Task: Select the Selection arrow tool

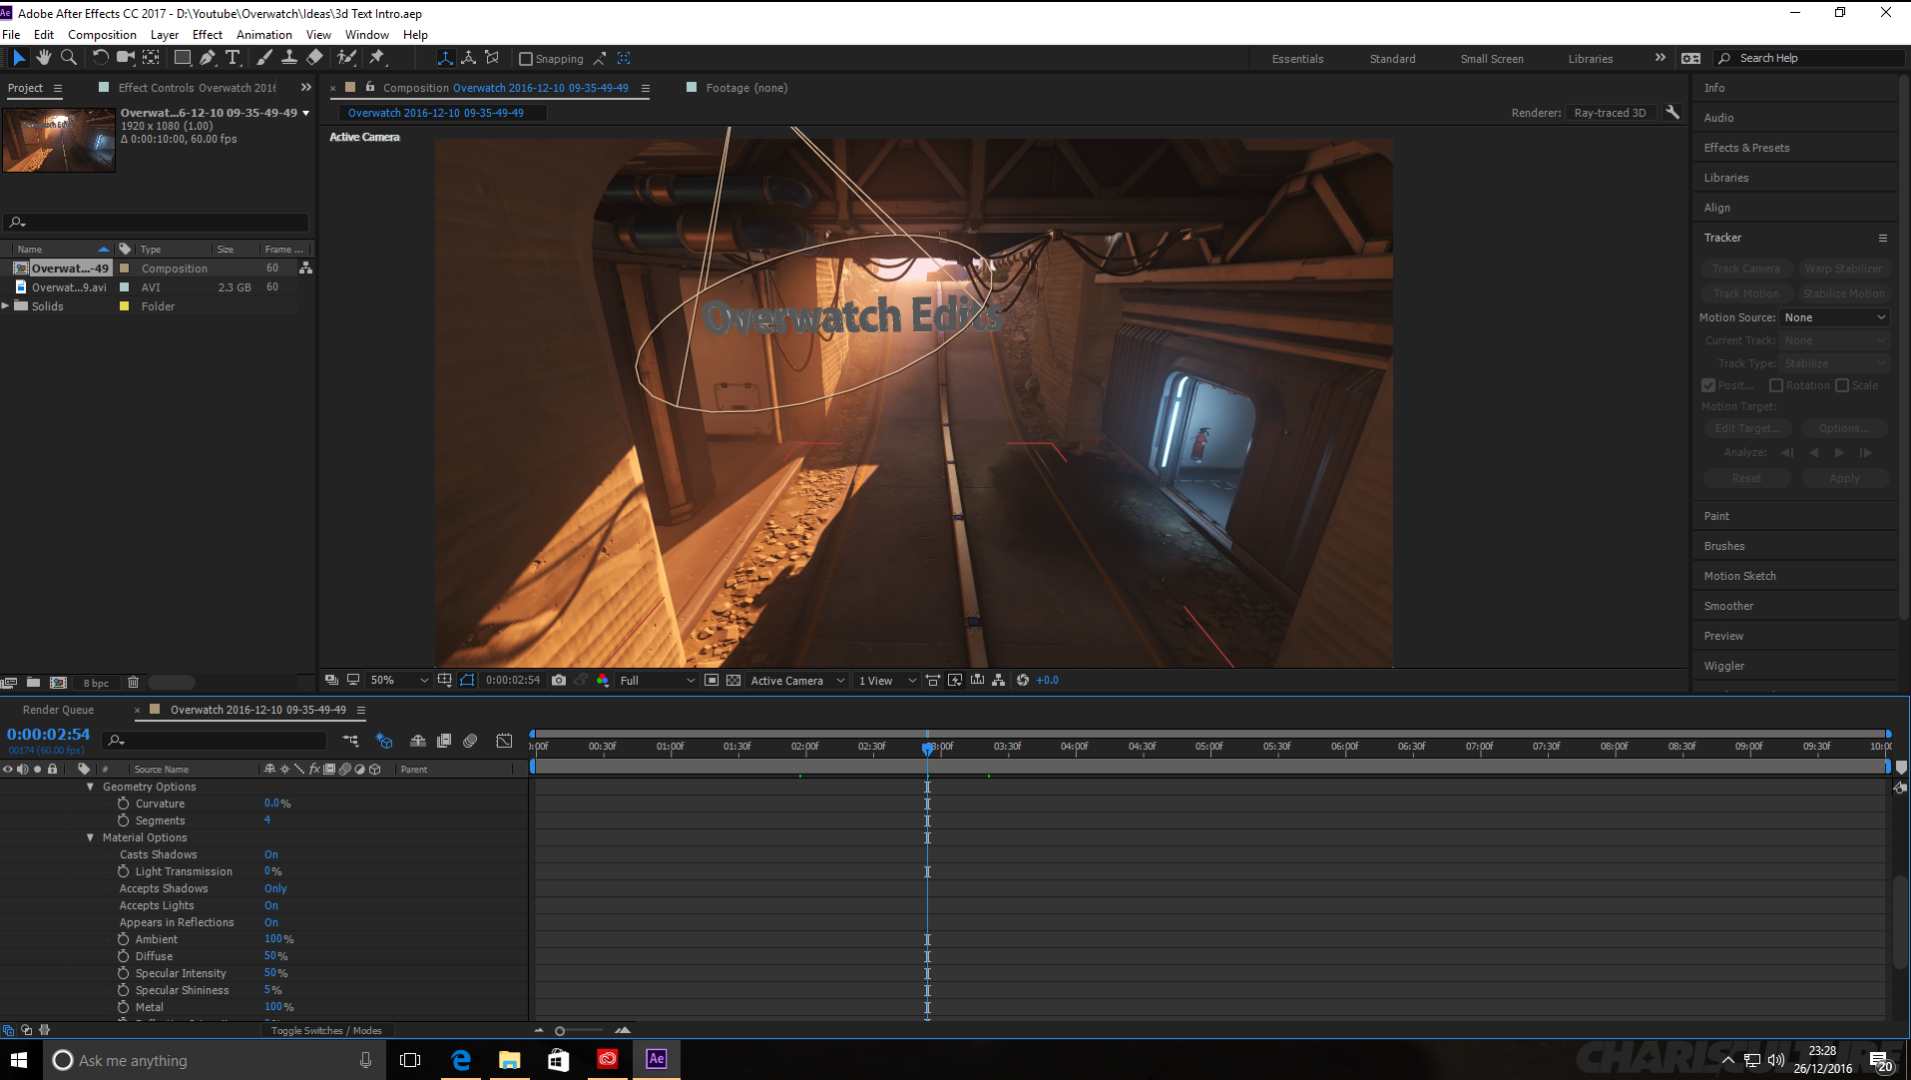Action: (18, 58)
